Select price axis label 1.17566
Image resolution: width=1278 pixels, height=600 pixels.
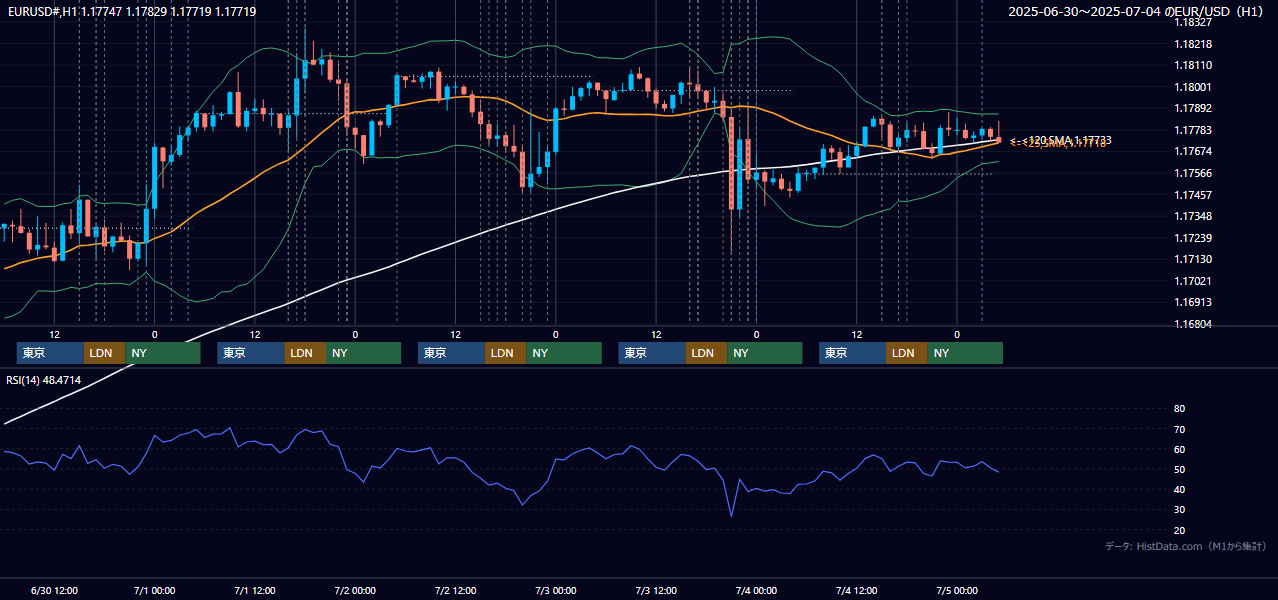[x=1193, y=173]
